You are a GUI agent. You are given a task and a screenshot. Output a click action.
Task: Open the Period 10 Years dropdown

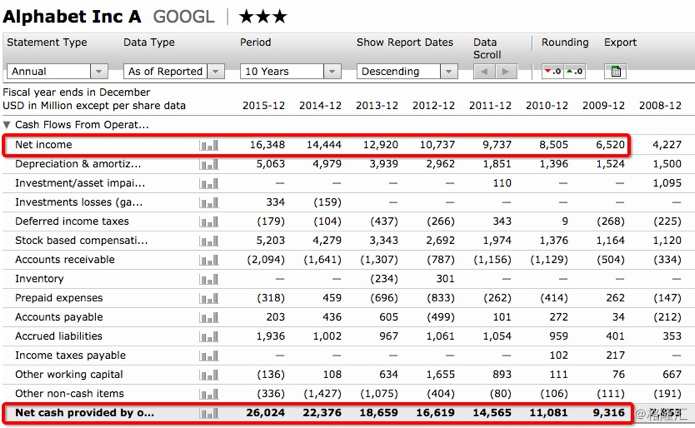tap(290, 71)
